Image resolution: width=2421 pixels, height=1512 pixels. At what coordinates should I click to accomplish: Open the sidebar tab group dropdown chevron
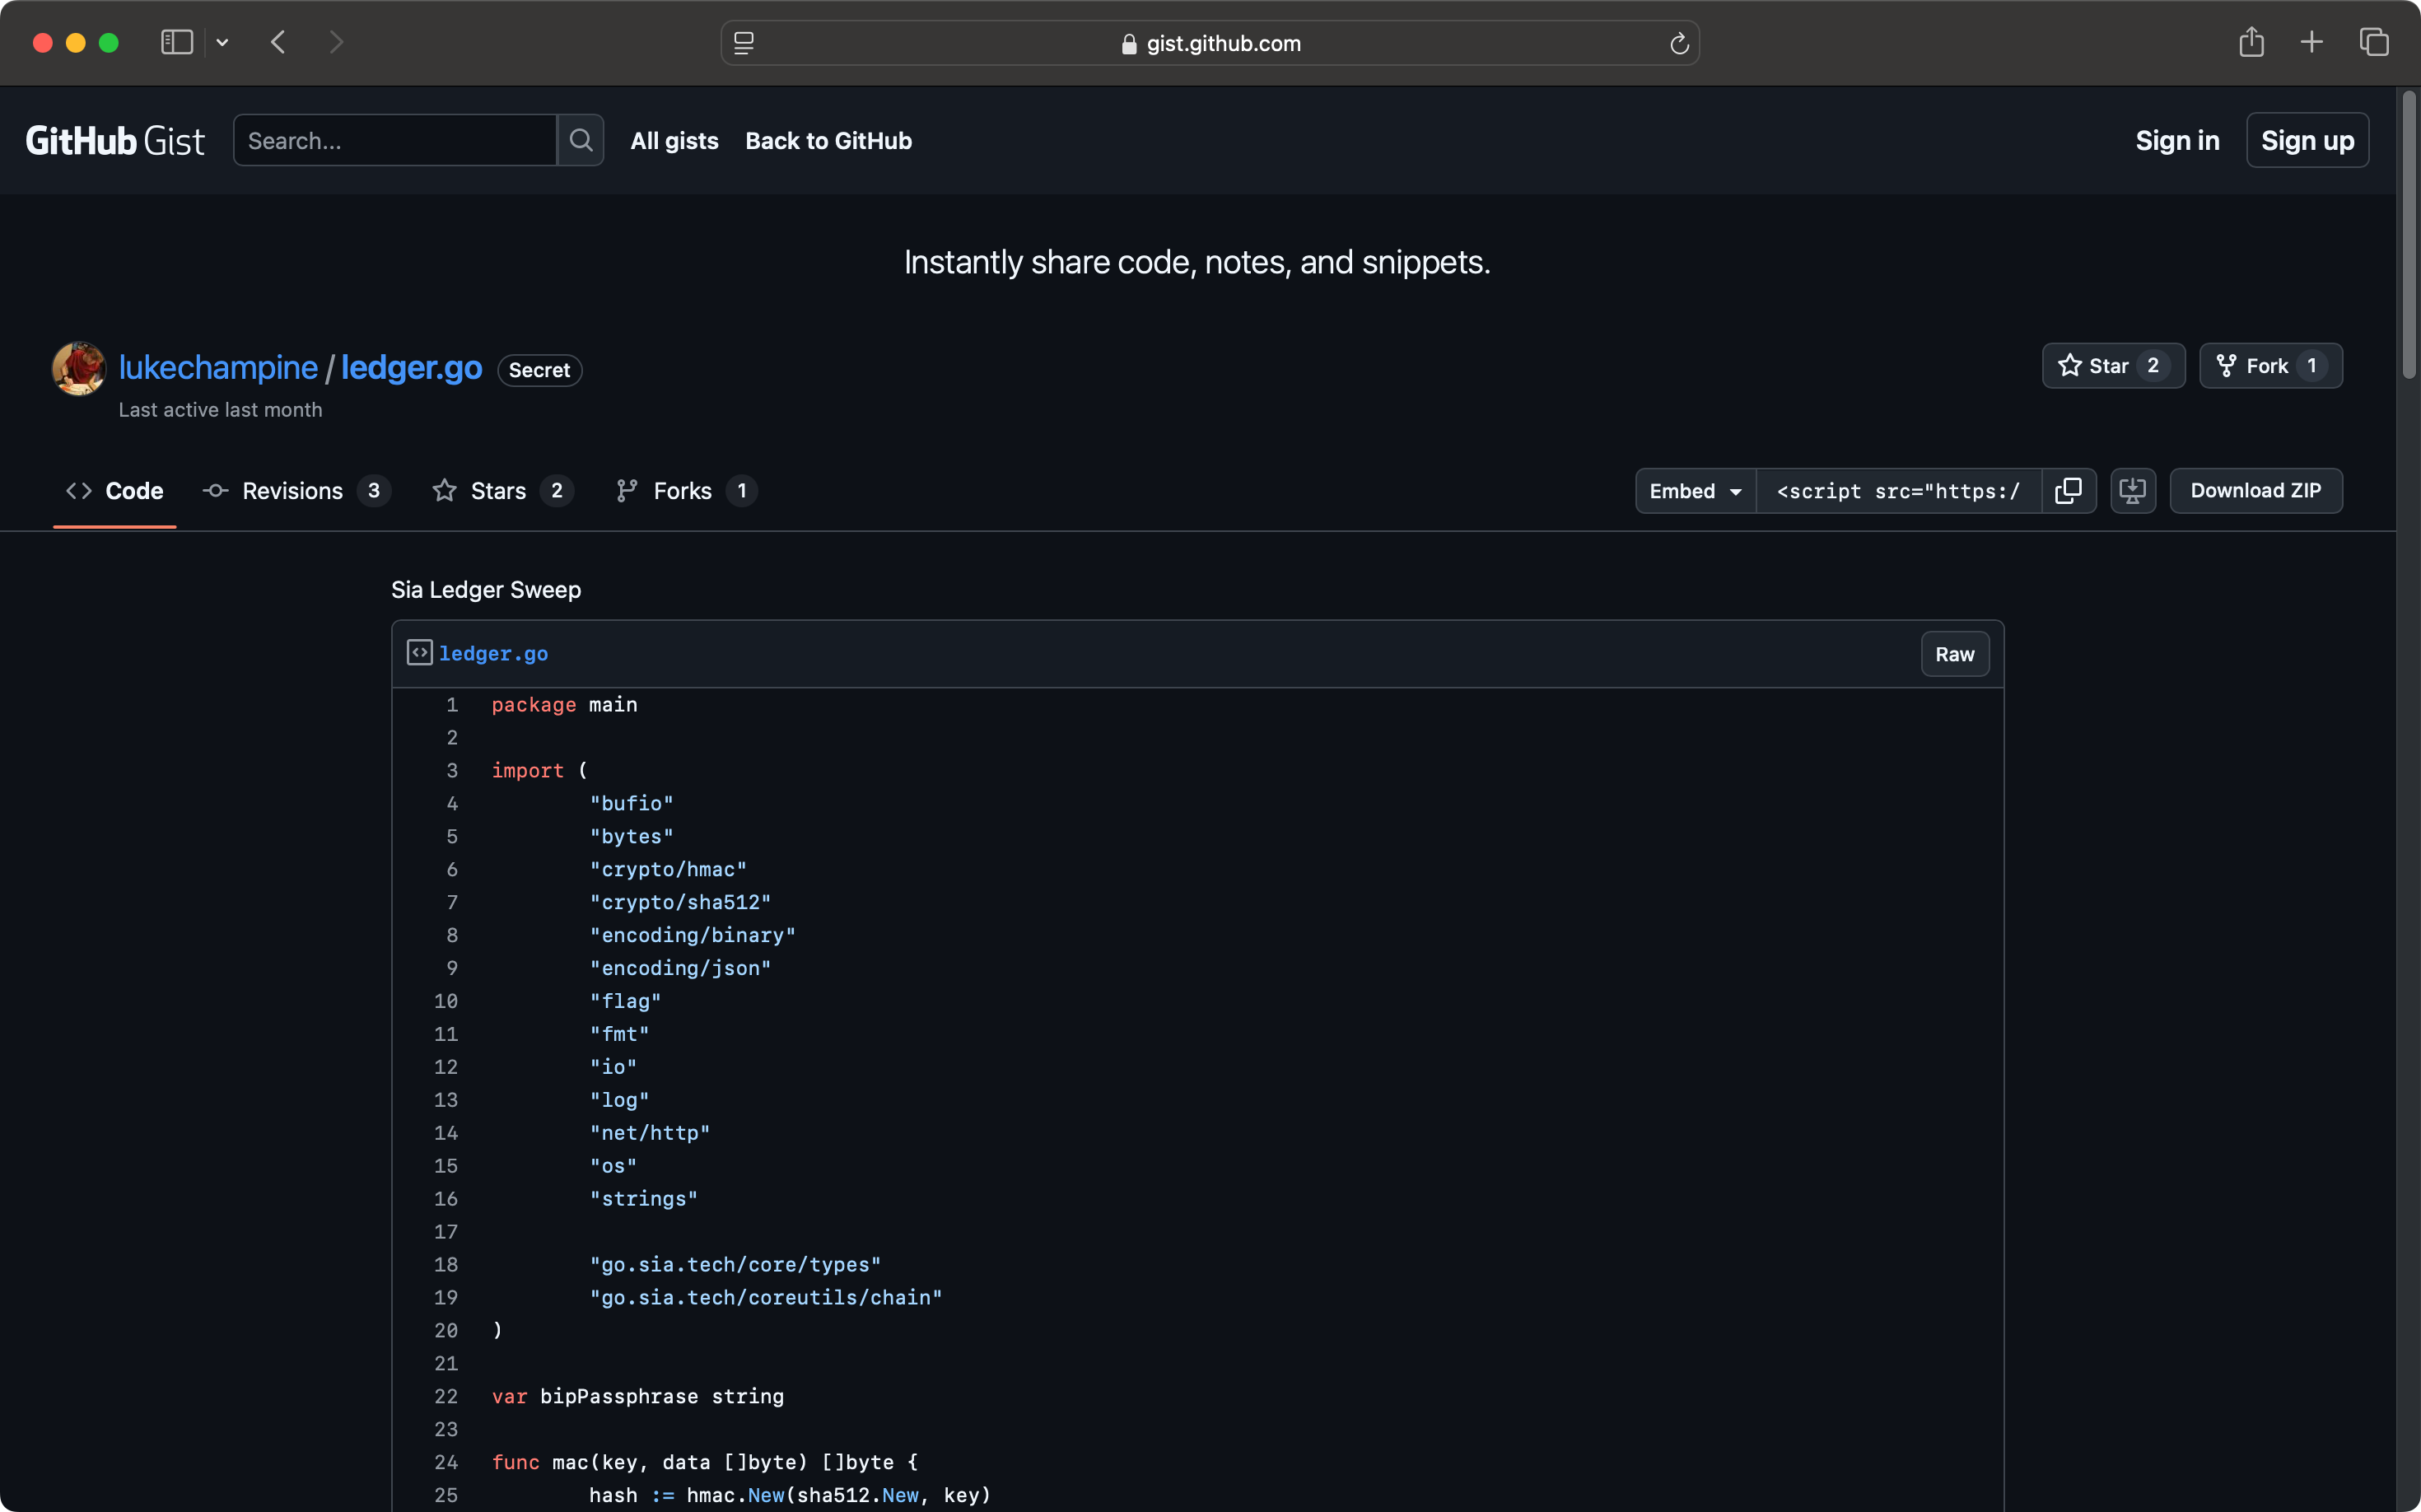coord(222,42)
